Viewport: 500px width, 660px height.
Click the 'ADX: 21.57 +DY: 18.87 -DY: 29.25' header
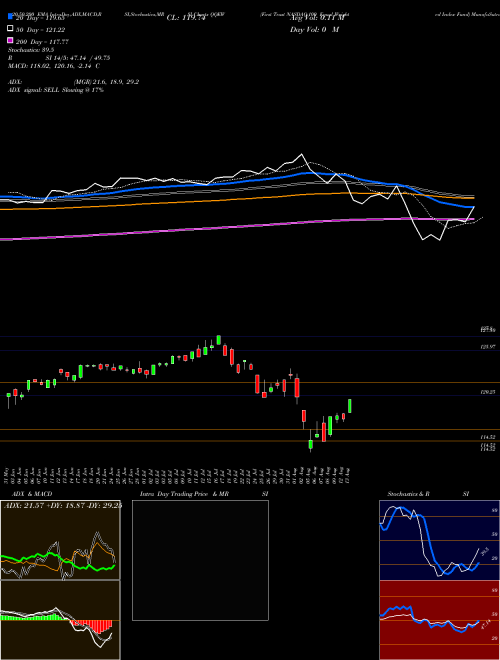[x=62, y=506]
